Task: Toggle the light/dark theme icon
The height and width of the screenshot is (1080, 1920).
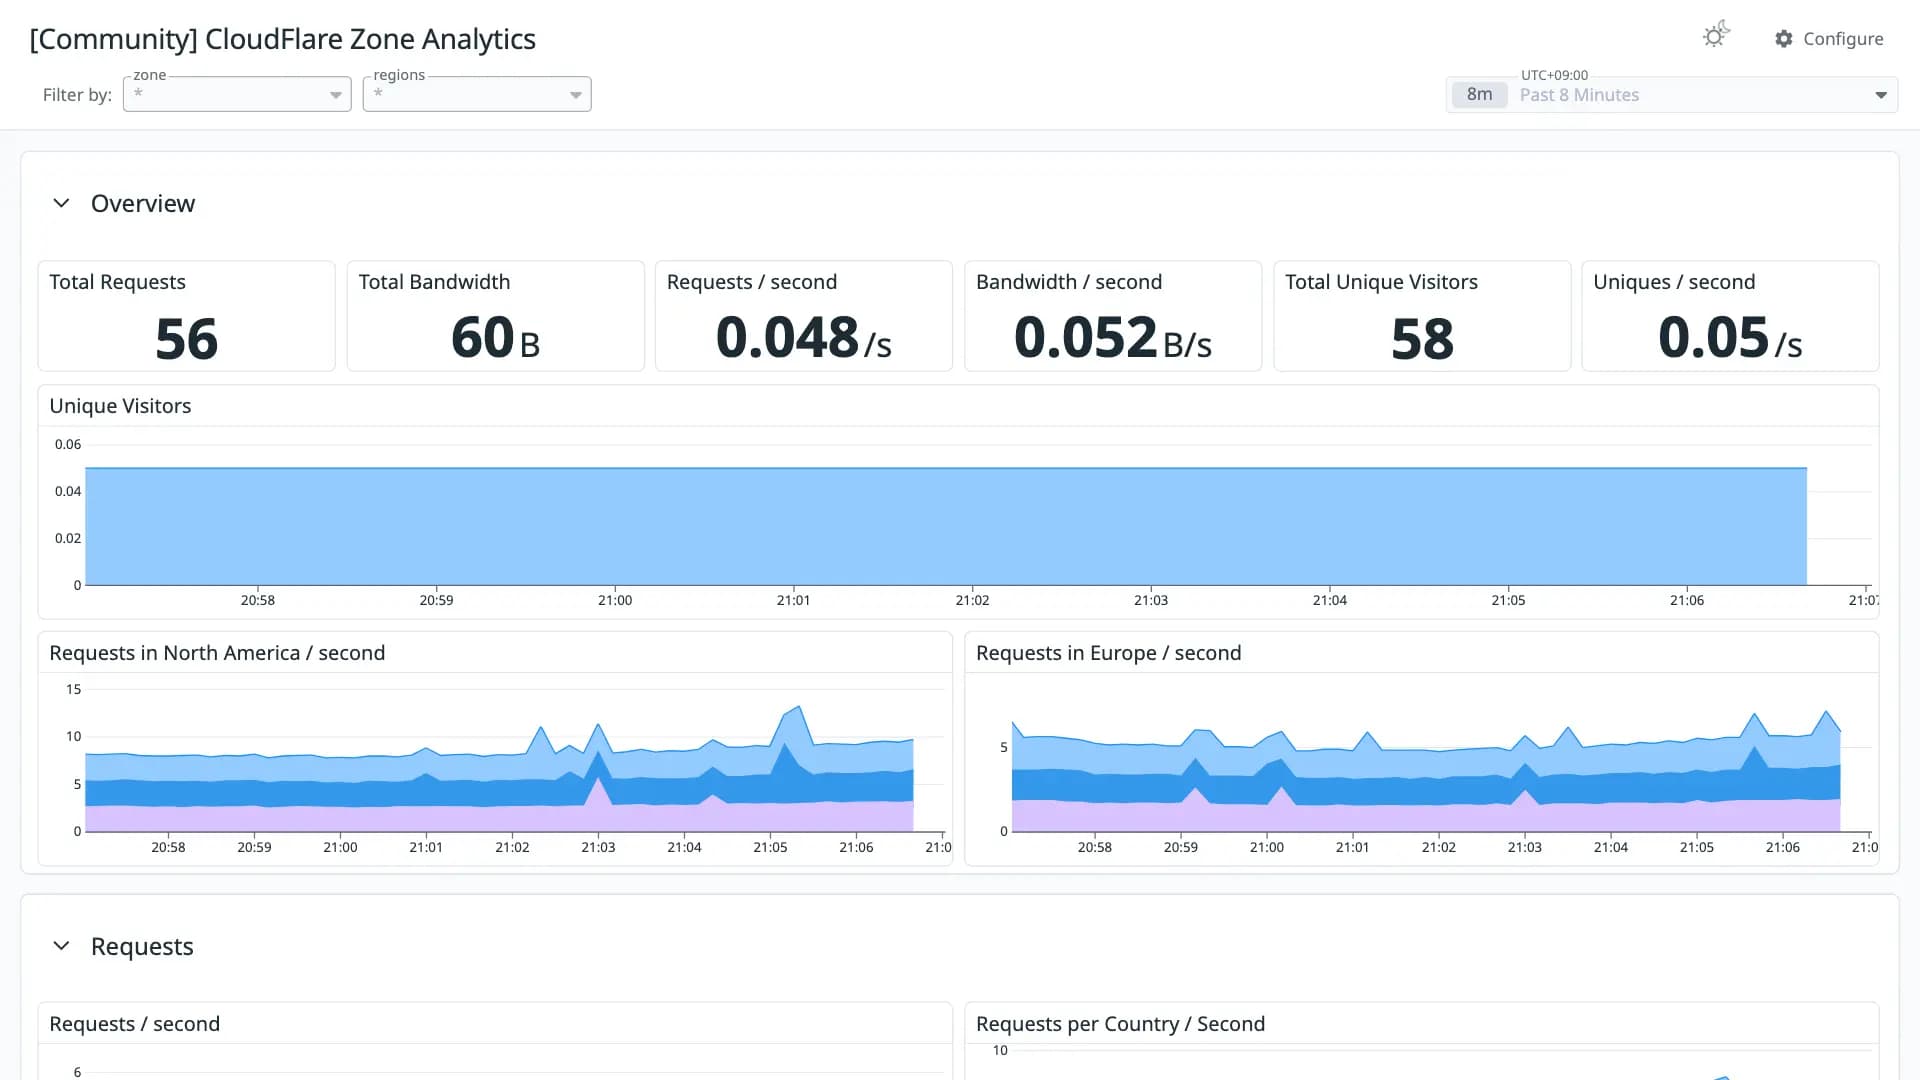Action: [1715, 36]
